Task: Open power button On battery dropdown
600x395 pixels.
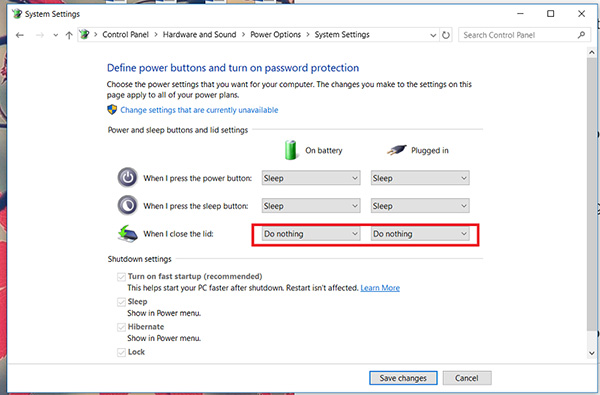Action: pyautogui.click(x=311, y=178)
